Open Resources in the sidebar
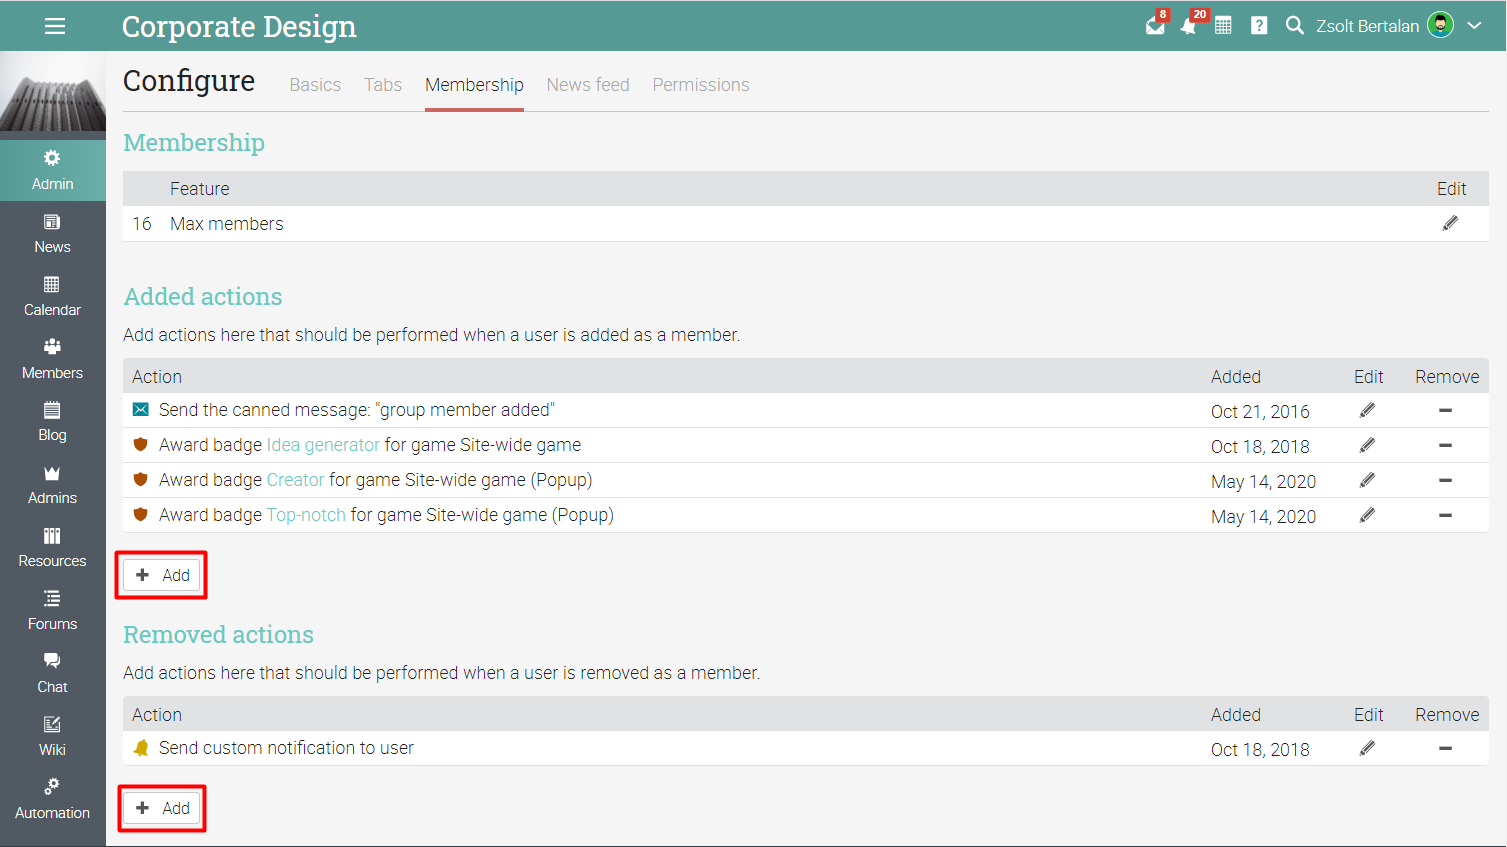Screen dimensions: 1507x847 (53, 547)
